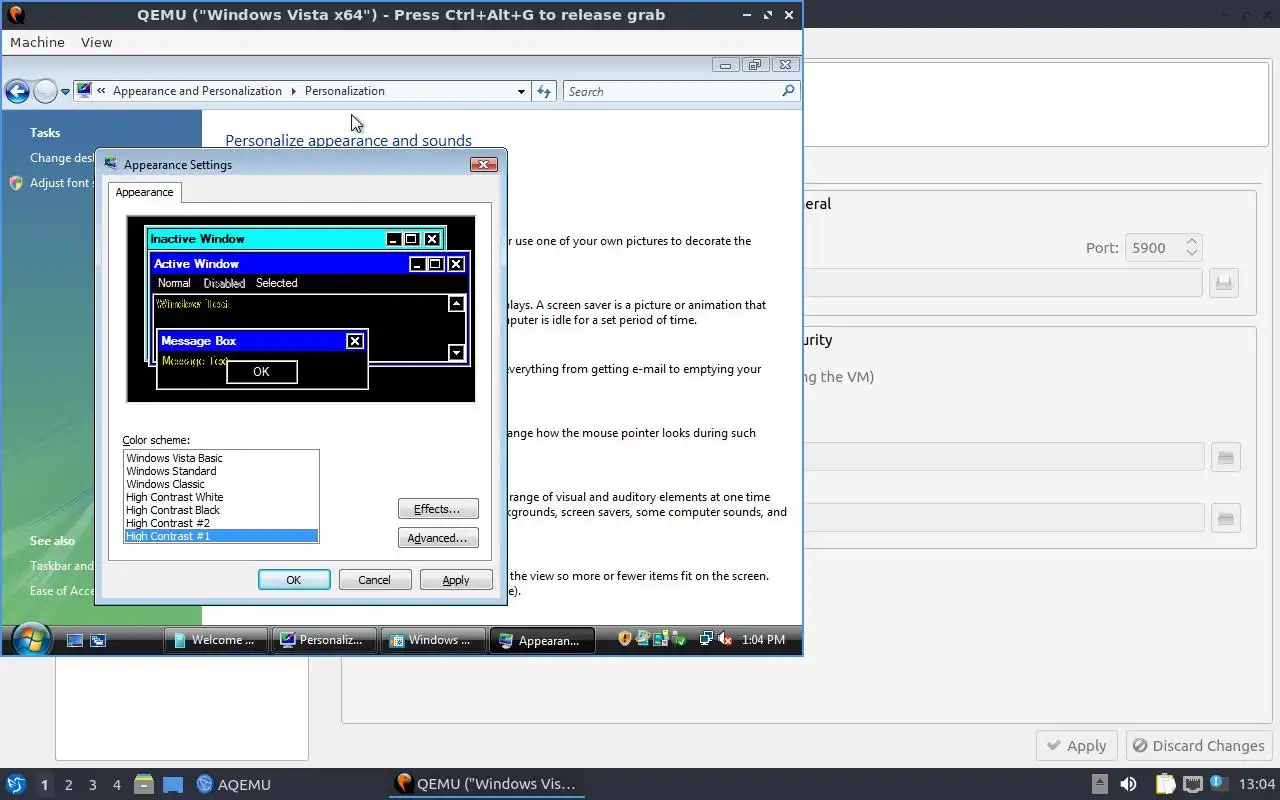Open the Machine menu in QEMU
This screenshot has height=800, width=1280.
tap(37, 42)
